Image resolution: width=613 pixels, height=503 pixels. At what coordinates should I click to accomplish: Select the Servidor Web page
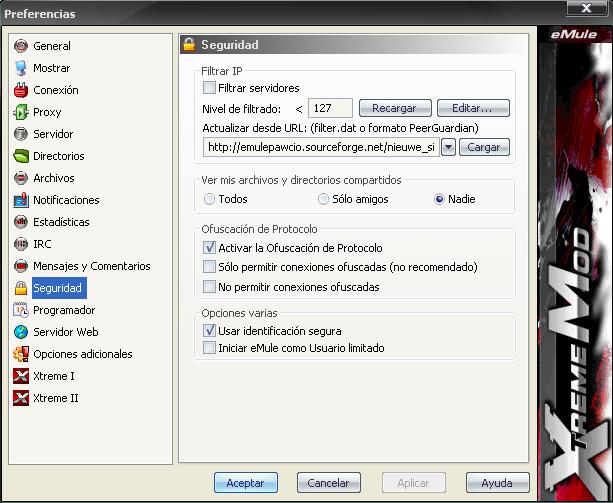pyautogui.click(x=66, y=332)
